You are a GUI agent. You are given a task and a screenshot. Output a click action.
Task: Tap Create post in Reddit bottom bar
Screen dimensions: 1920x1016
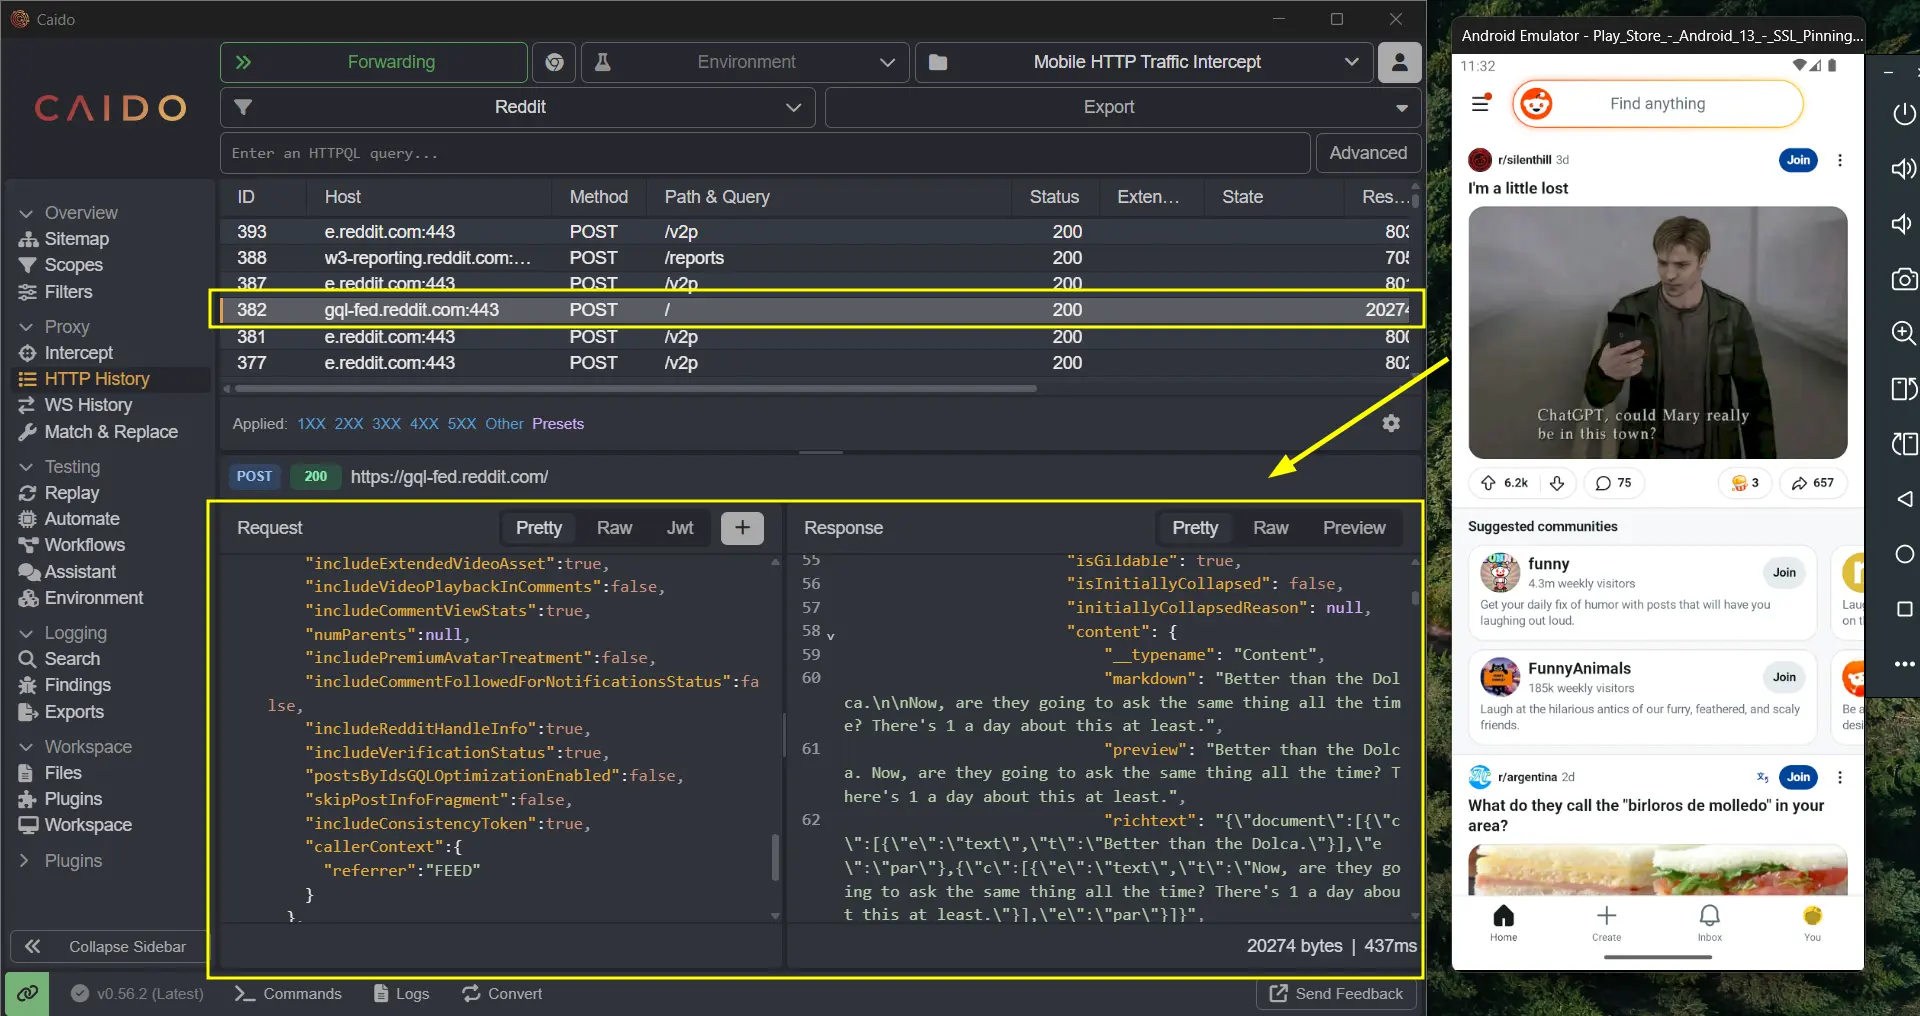pos(1606,923)
